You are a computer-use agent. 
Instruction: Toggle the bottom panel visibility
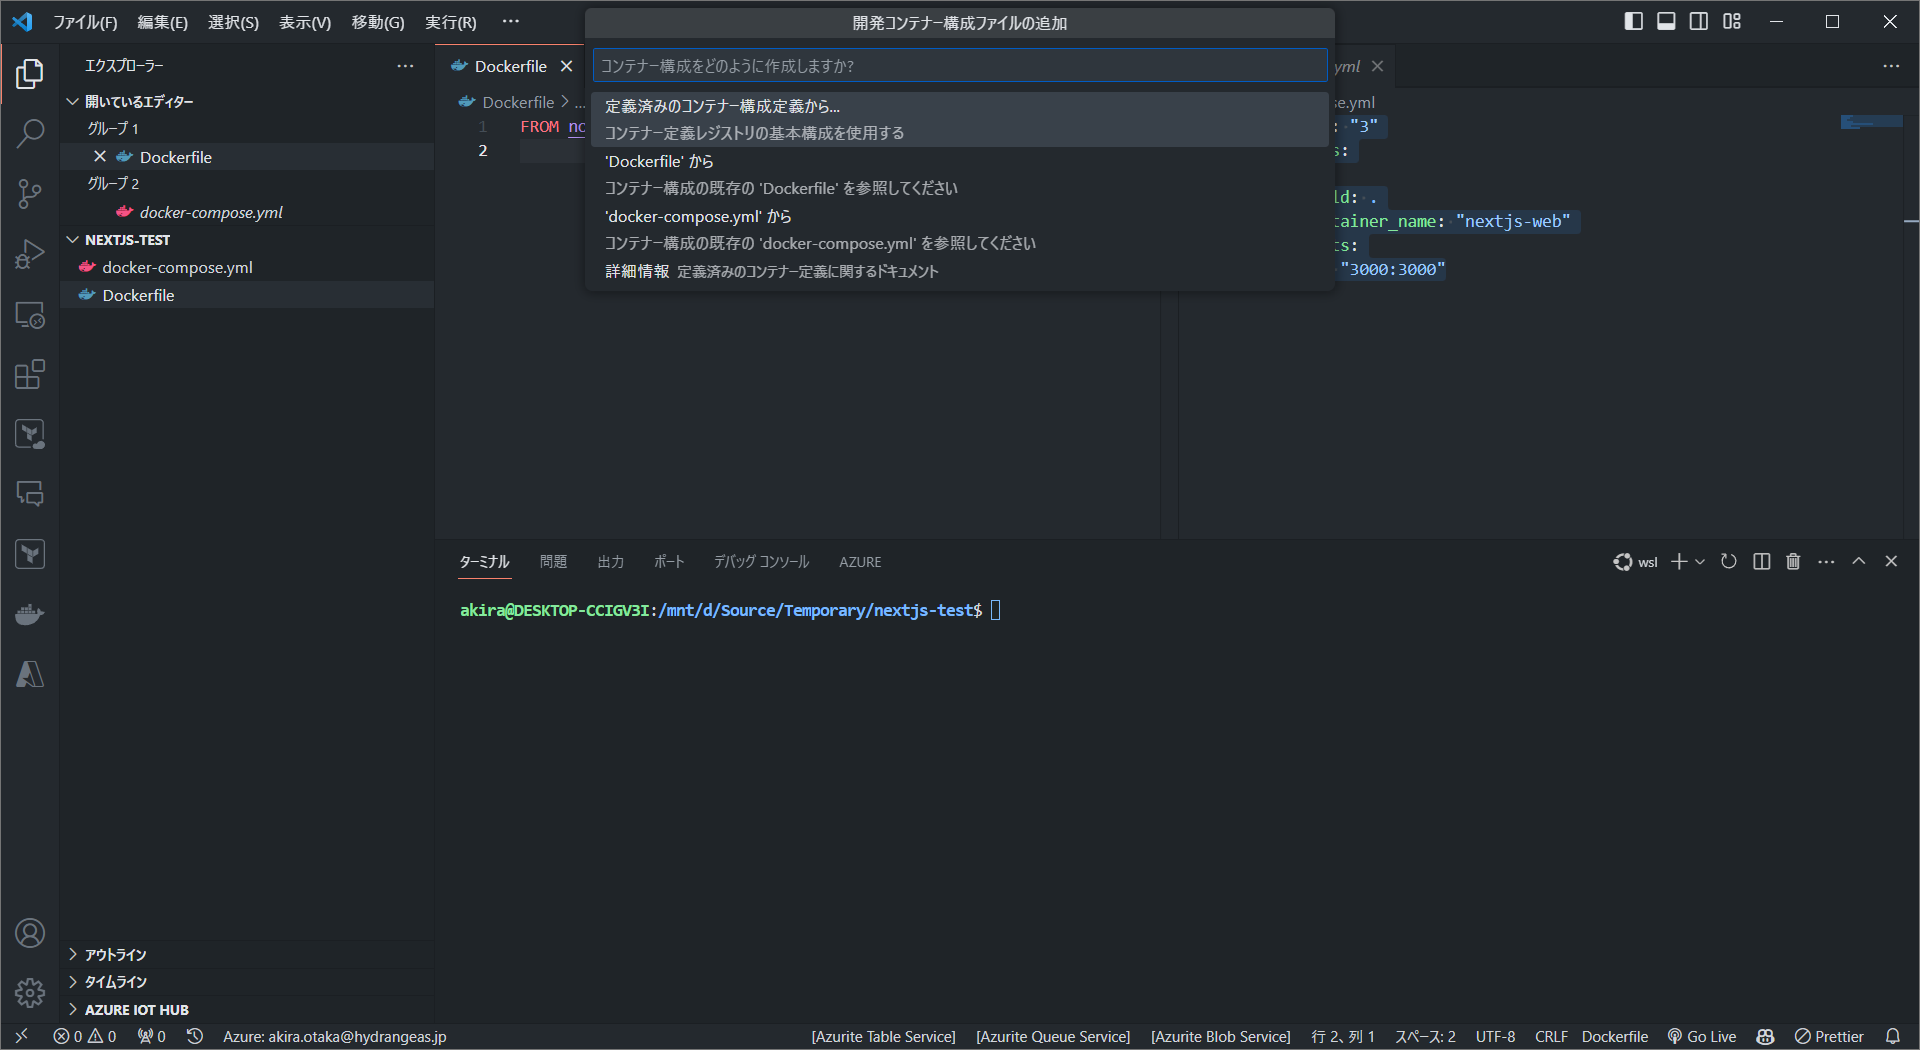tap(1666, 22)
